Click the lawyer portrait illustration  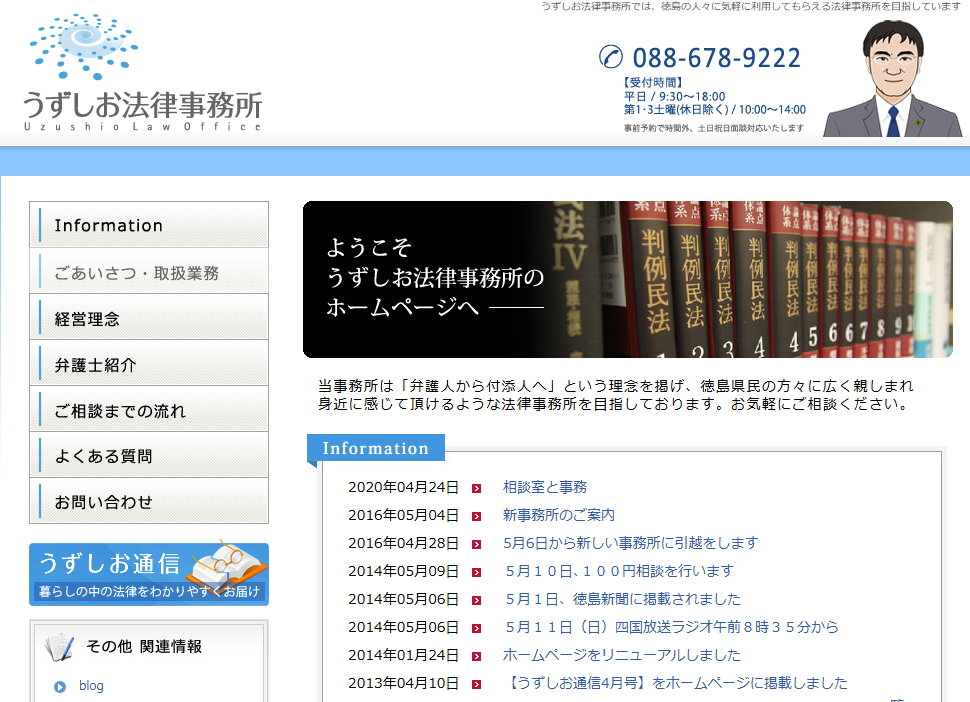pos(892,80)
